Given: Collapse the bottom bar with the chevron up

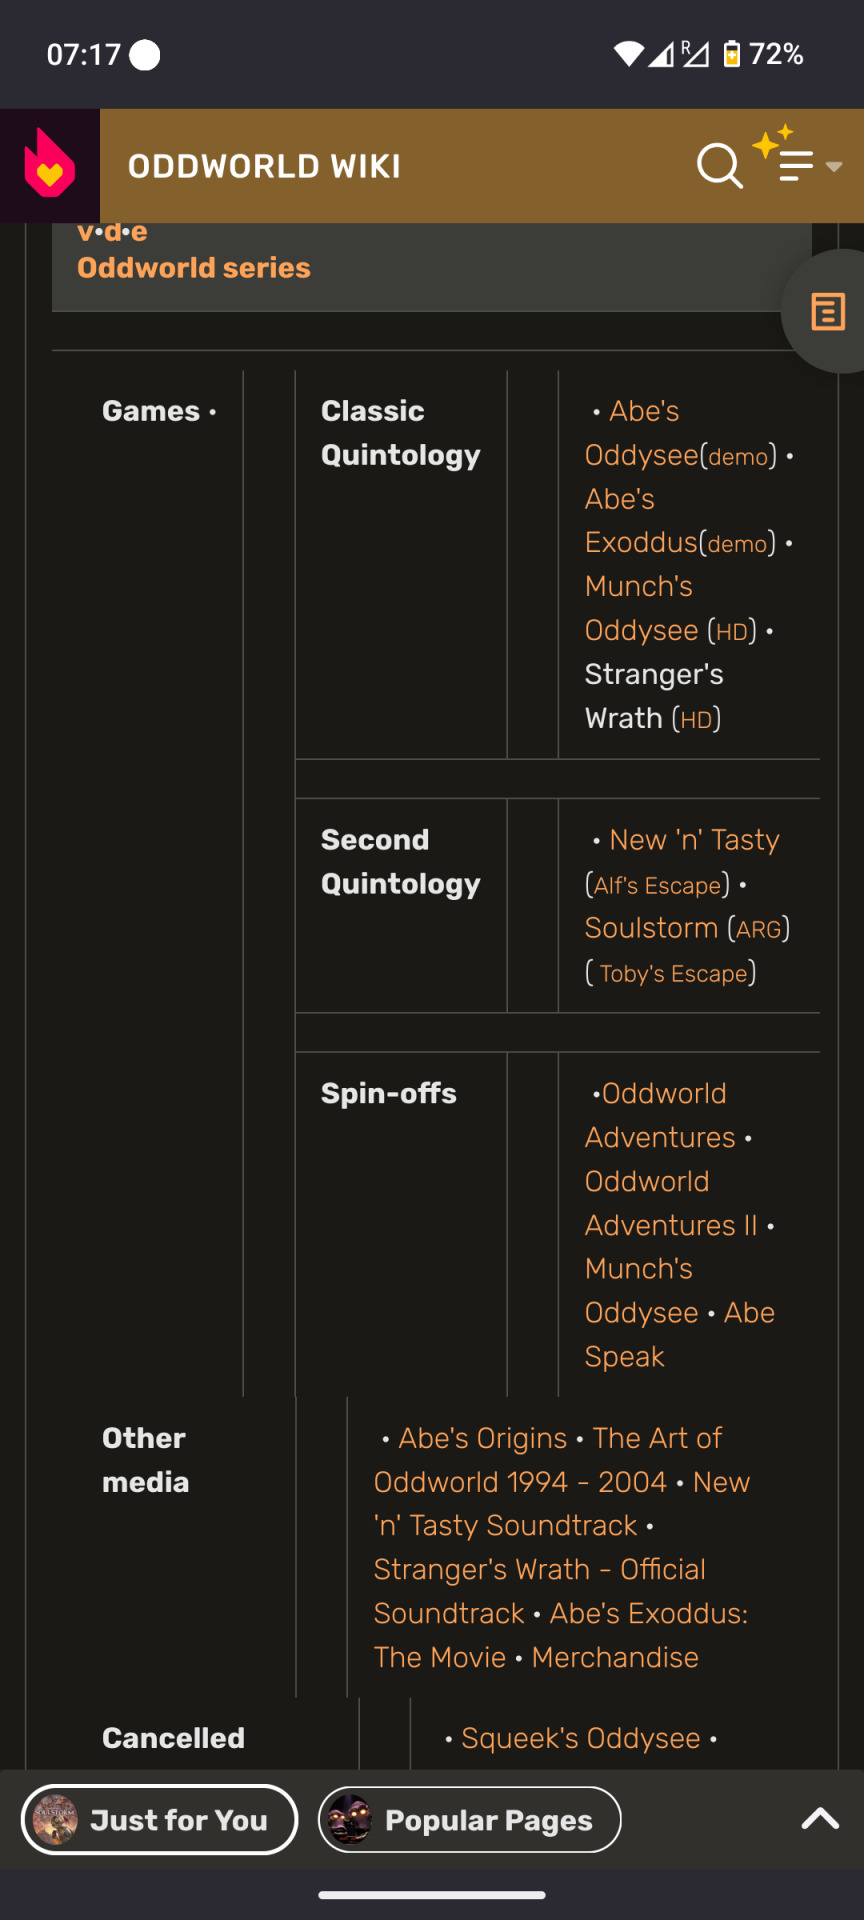Looking at the screenshot, I should point(820,1819).
